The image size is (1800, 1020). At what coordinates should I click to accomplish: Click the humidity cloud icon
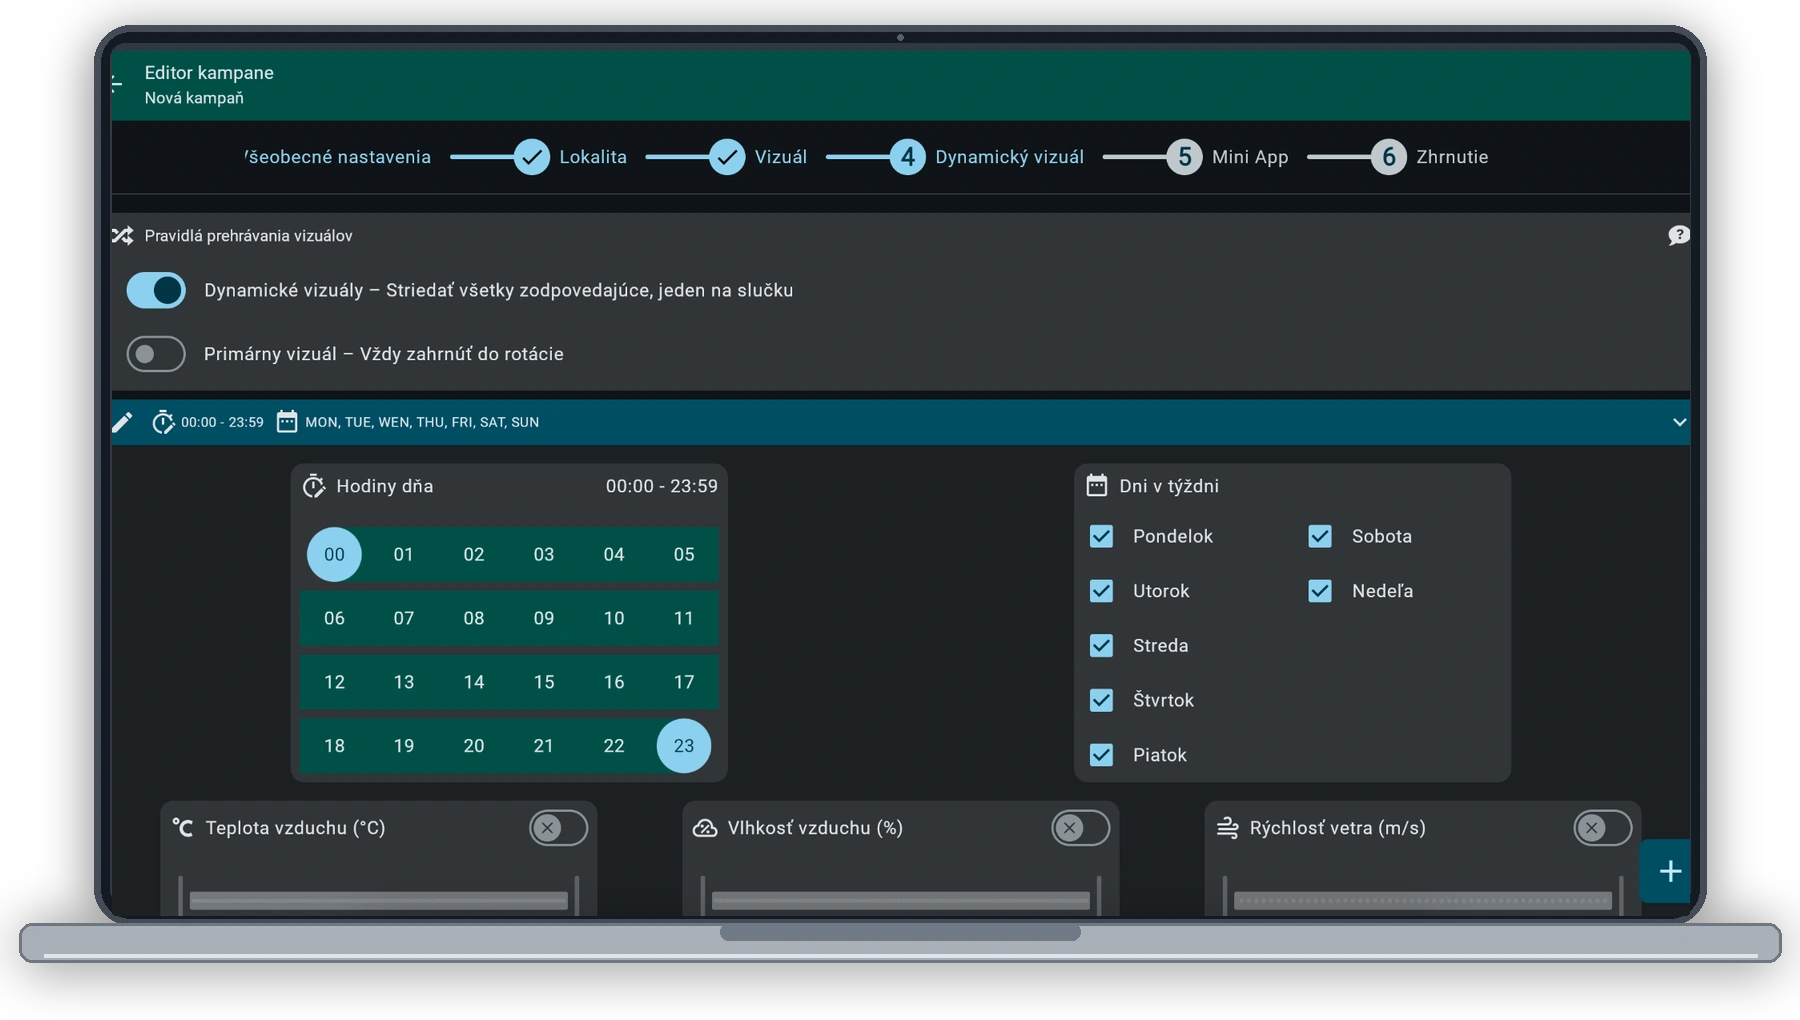[705, 828]
